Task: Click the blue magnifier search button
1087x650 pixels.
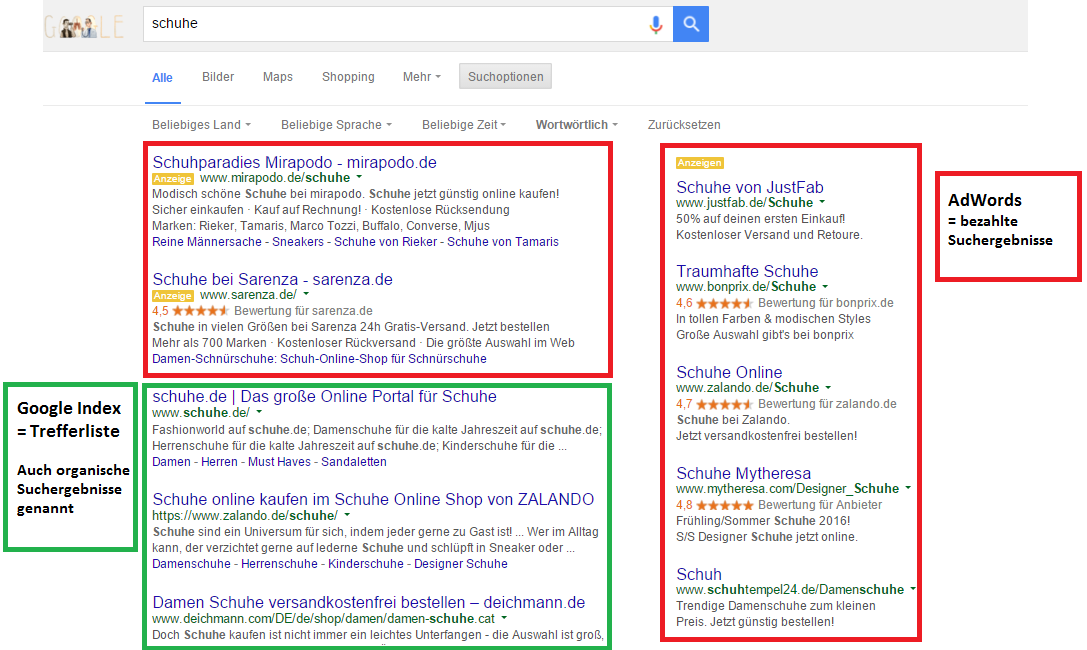Action: tap(691, 25)
